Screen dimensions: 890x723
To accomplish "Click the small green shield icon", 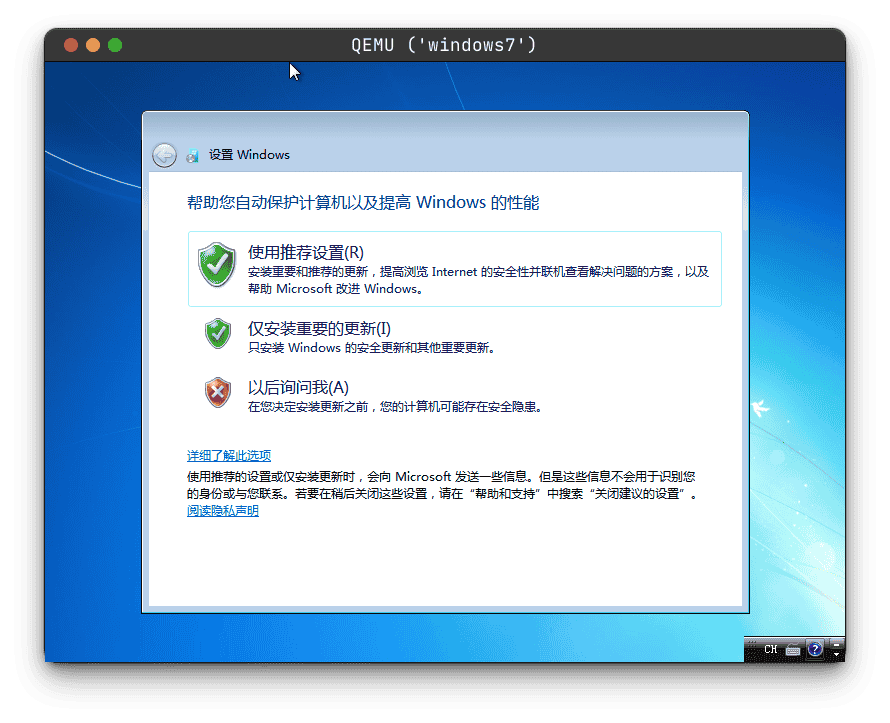I will [218, 333].
